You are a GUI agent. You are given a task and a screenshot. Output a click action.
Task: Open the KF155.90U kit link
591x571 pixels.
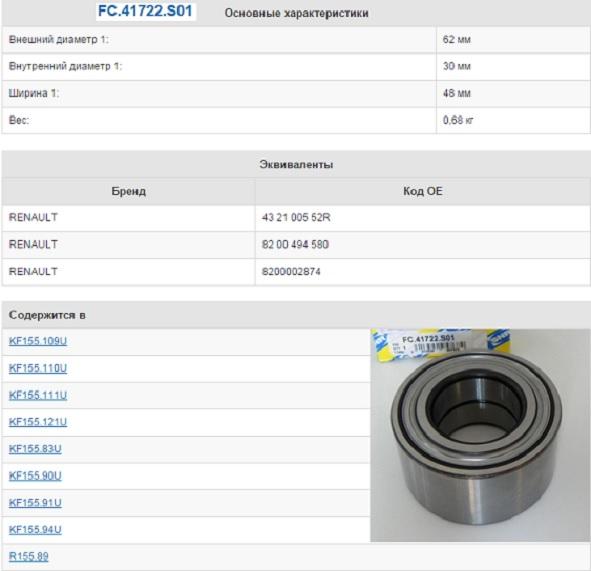point(35,476)
